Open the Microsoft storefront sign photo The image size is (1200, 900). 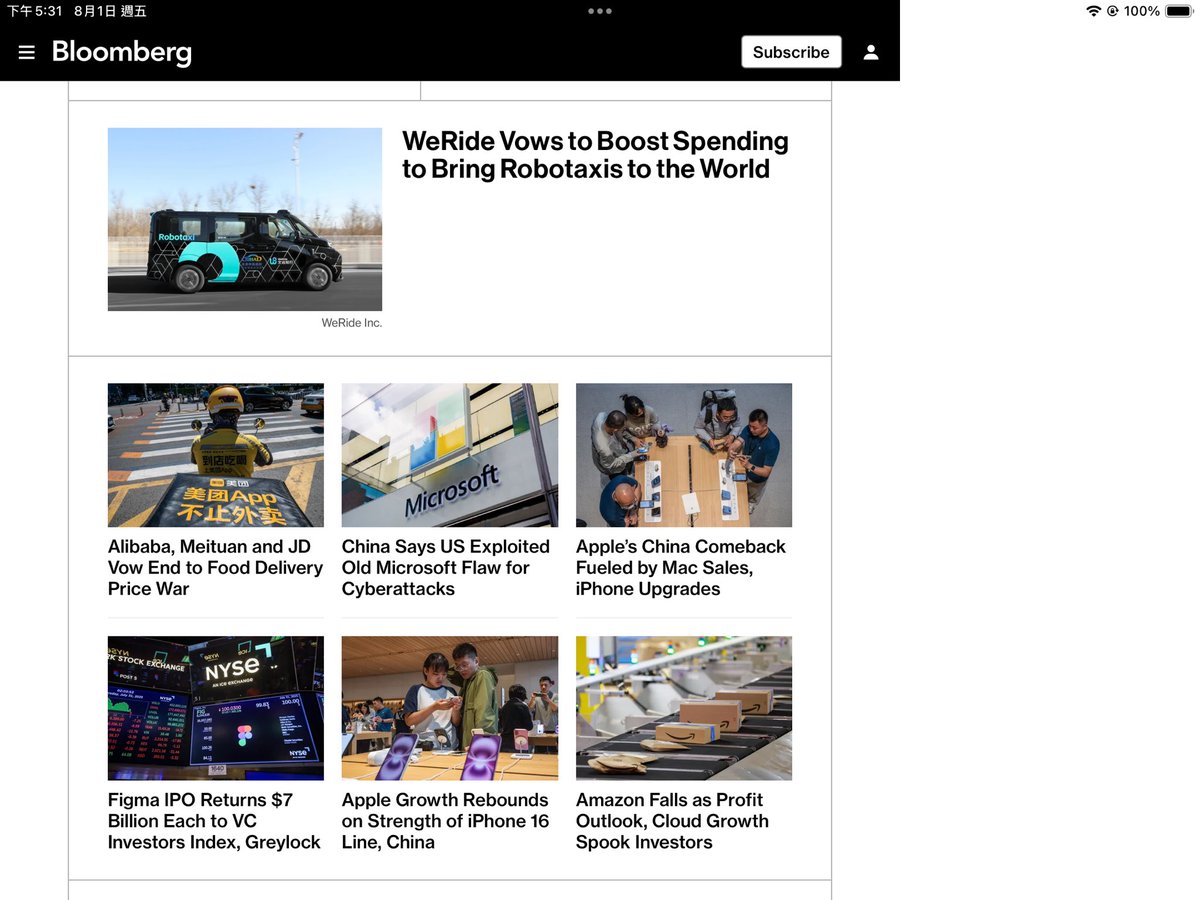(450, 455)
